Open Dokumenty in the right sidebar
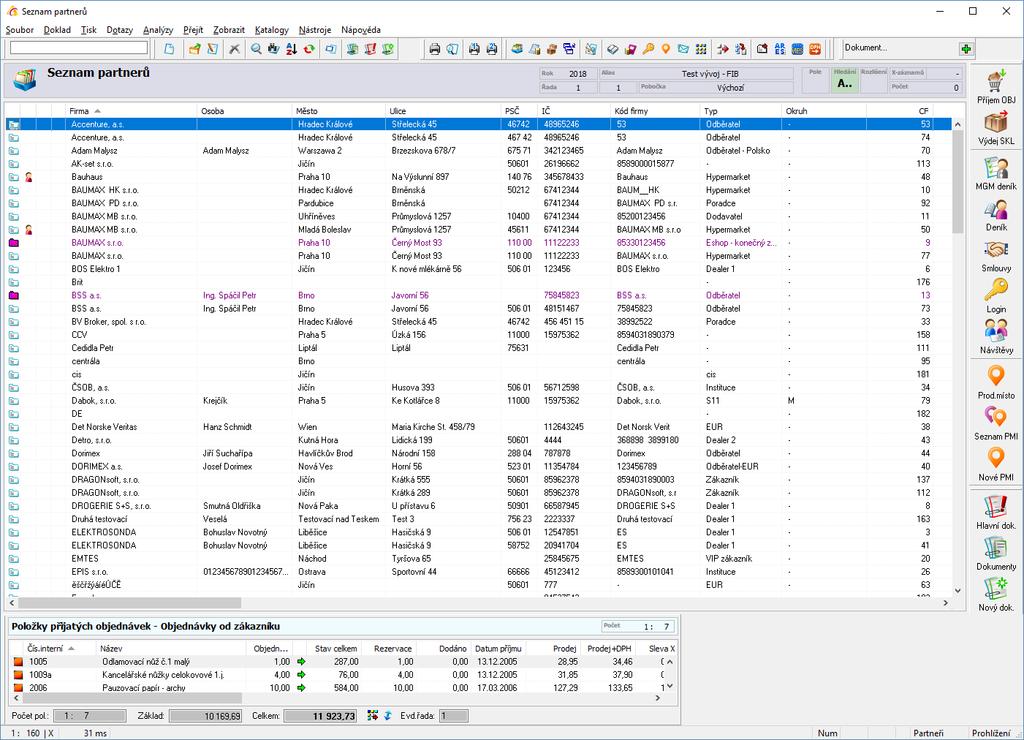The width and height of the screenshot is (1024, 740). click(996, 553)
